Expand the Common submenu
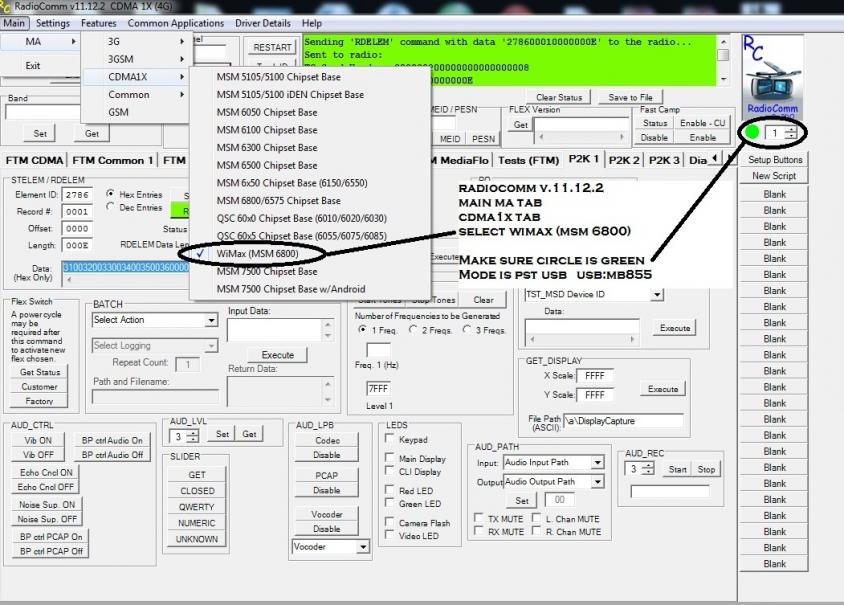The height and width of the screenshot is (605, 844). tap(137, 95)
